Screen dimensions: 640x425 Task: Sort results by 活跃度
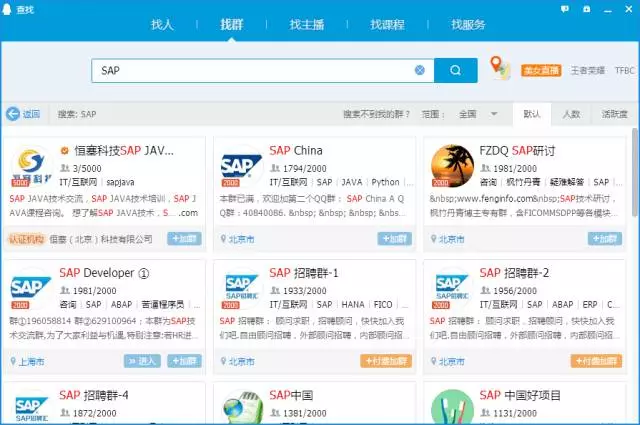(x=614, y=114)
